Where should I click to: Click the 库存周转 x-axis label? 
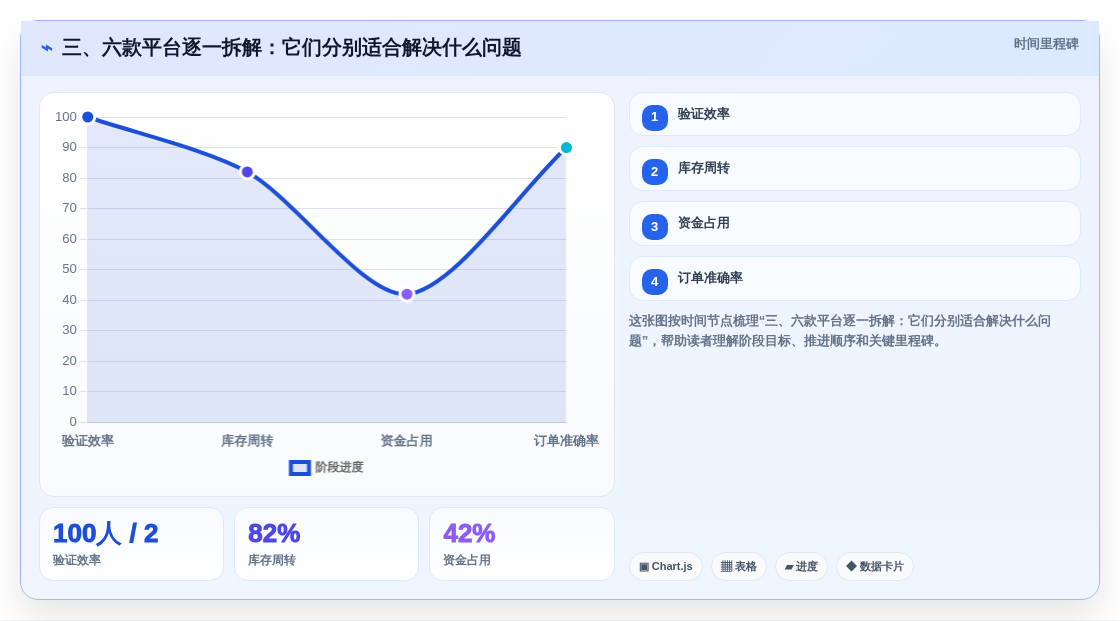247,441
